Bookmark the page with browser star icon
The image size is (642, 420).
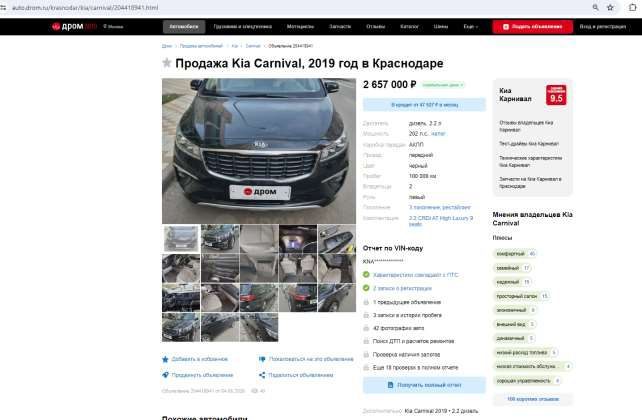tap(610, 7)
